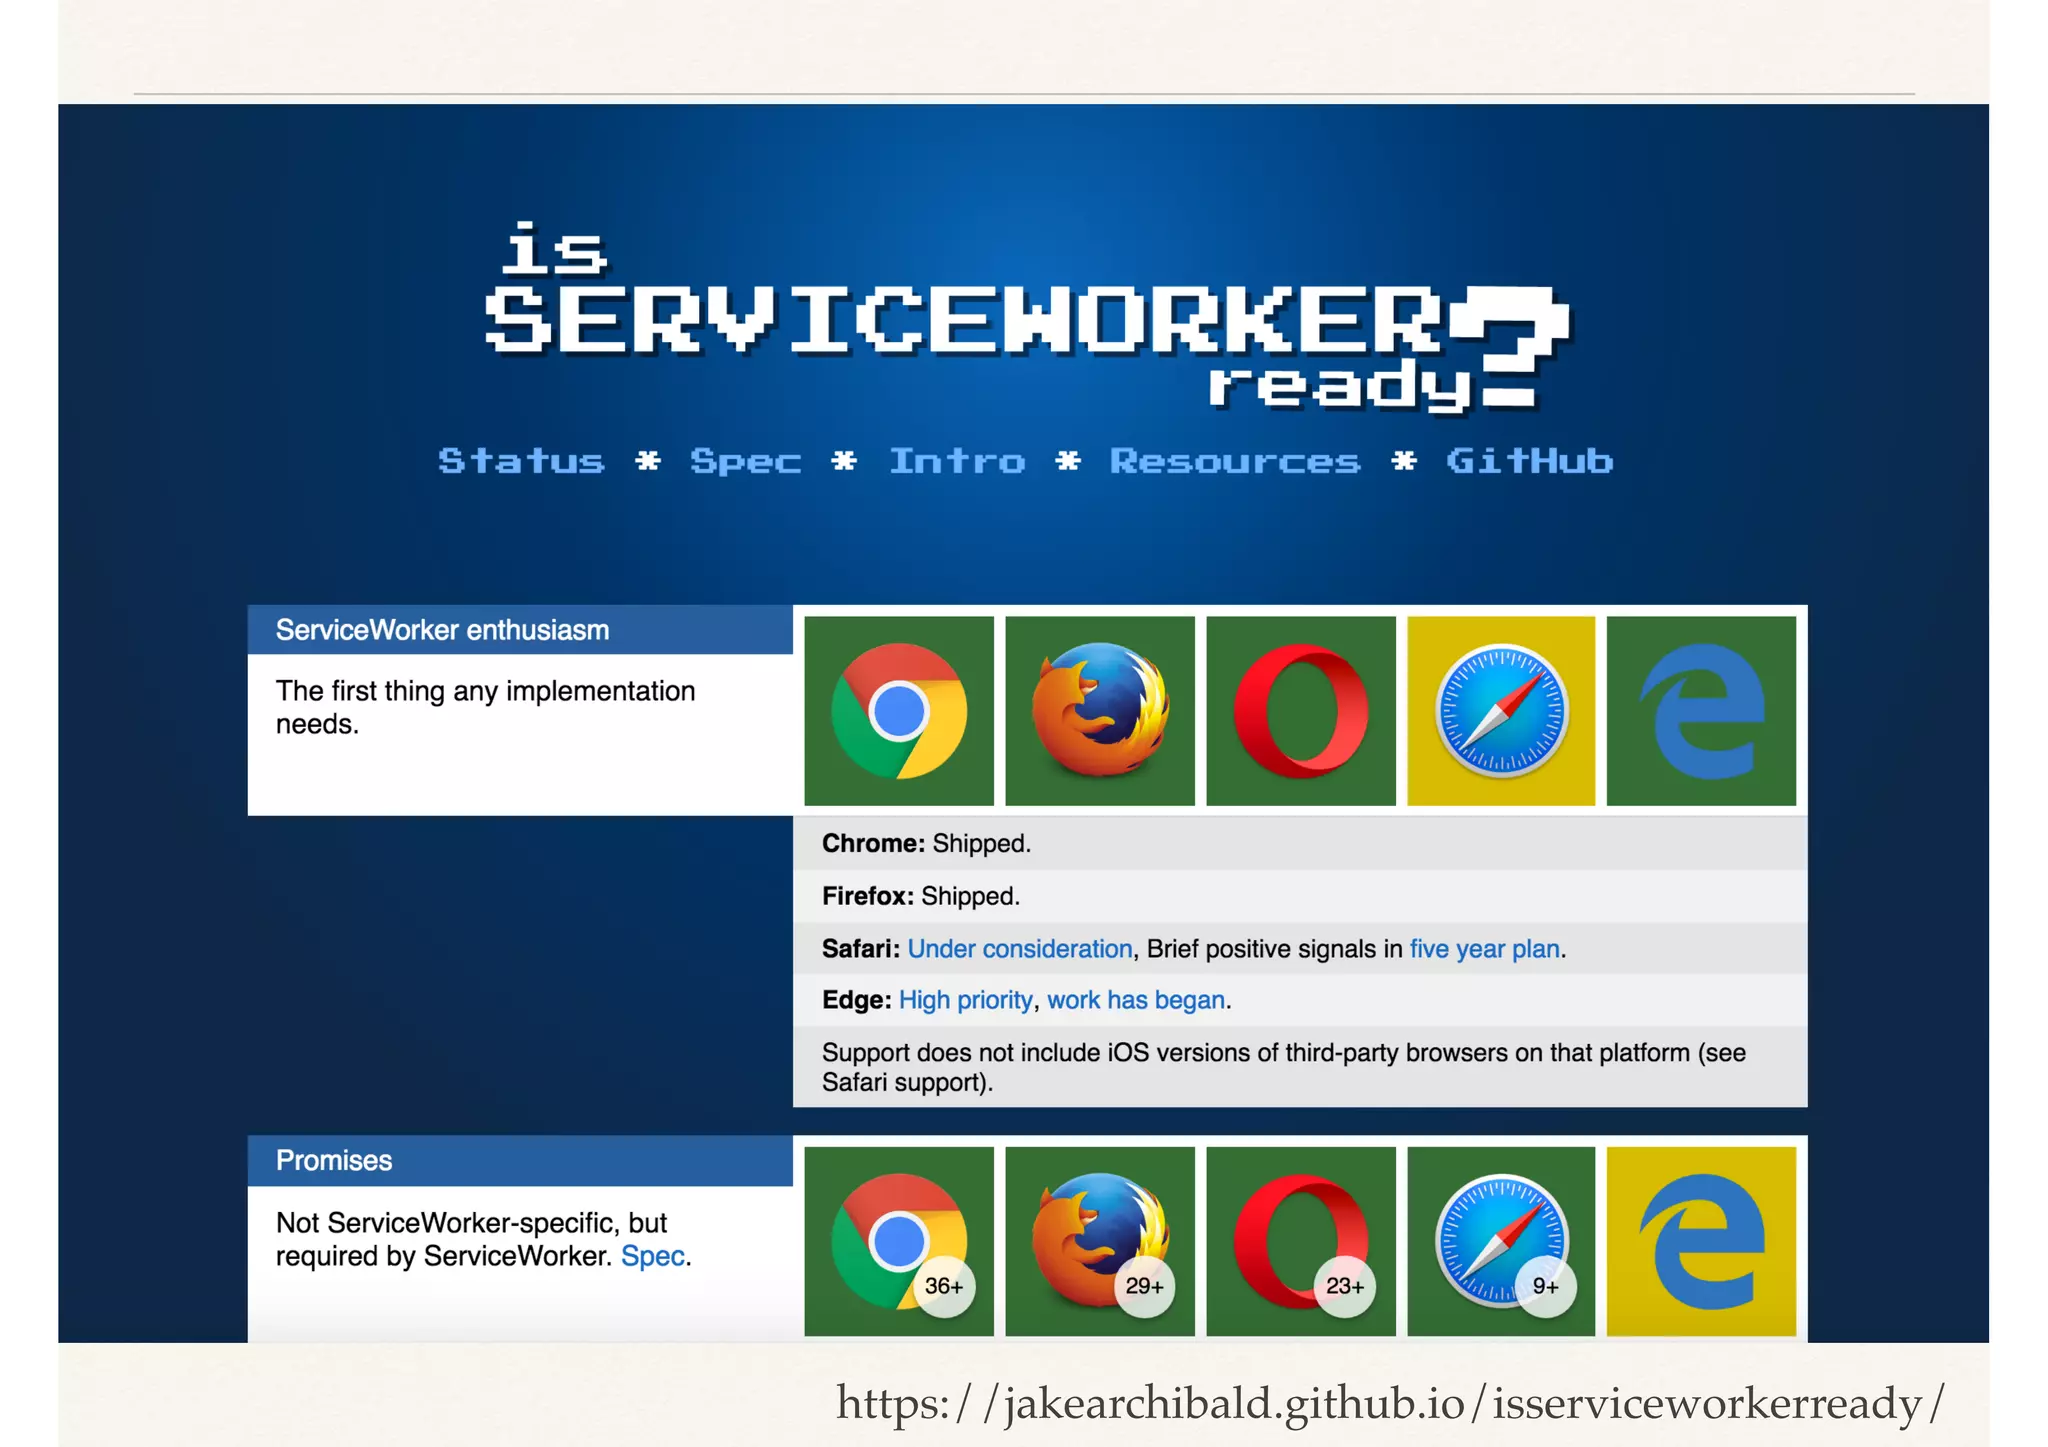Image resolution: width=2048 pixels, height=1447 pixels.
Task: Select Safari 9+ icon in Promises row
Action: pyautogui.click(x=1501, y=1241)
